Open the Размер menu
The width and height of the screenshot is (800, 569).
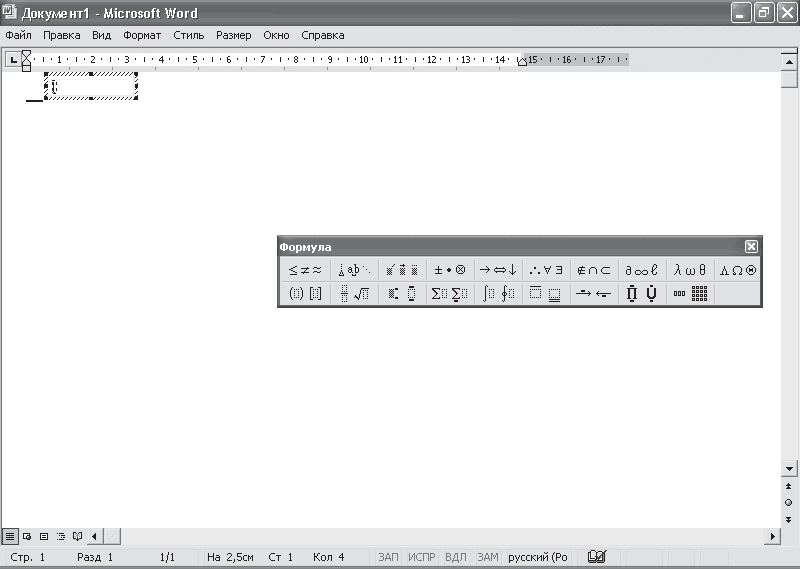[233, 35]
